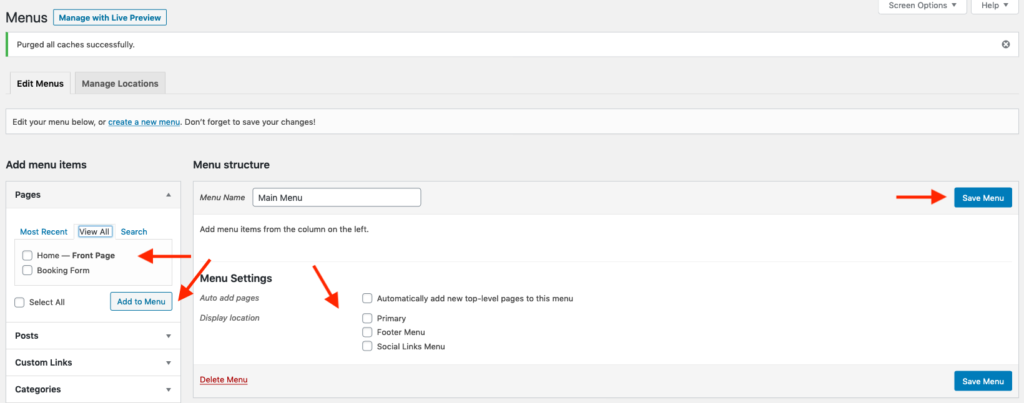Dismiss the cache purged notification
The height and width of the screenshot is (403, 1024).
click(1005, 45)
